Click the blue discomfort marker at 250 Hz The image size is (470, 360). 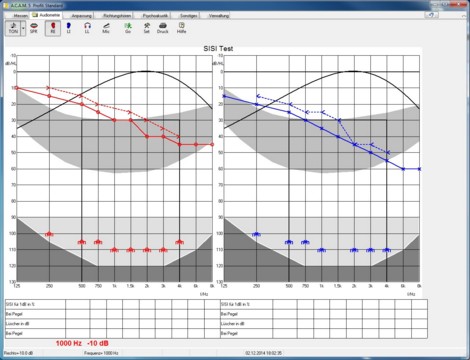256,234
